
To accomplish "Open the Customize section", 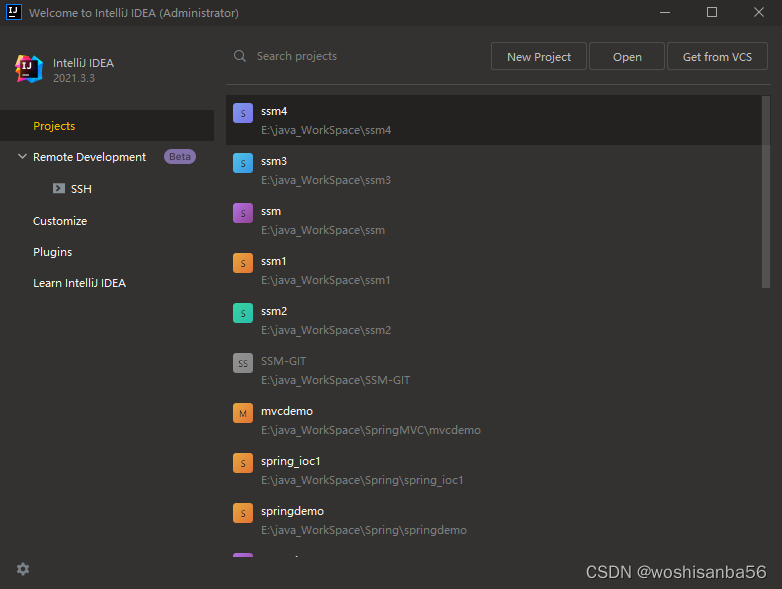I will [x=60, y=221].
